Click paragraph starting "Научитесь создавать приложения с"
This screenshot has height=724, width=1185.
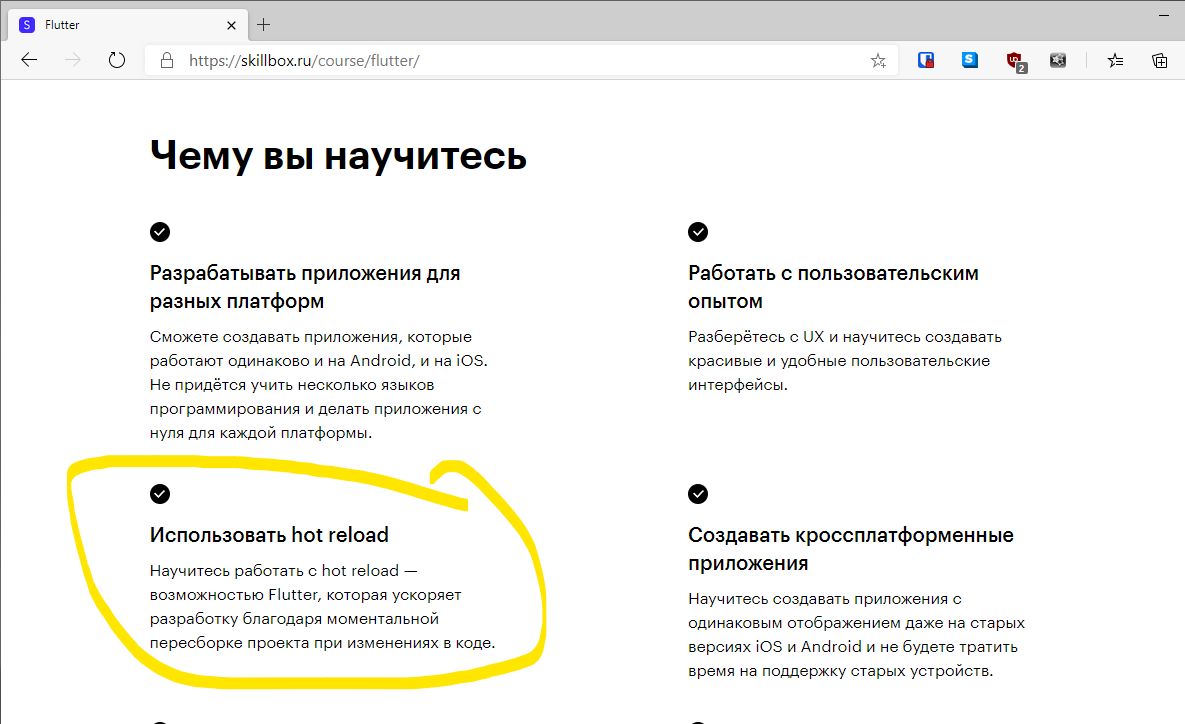[x=856, y=635]
